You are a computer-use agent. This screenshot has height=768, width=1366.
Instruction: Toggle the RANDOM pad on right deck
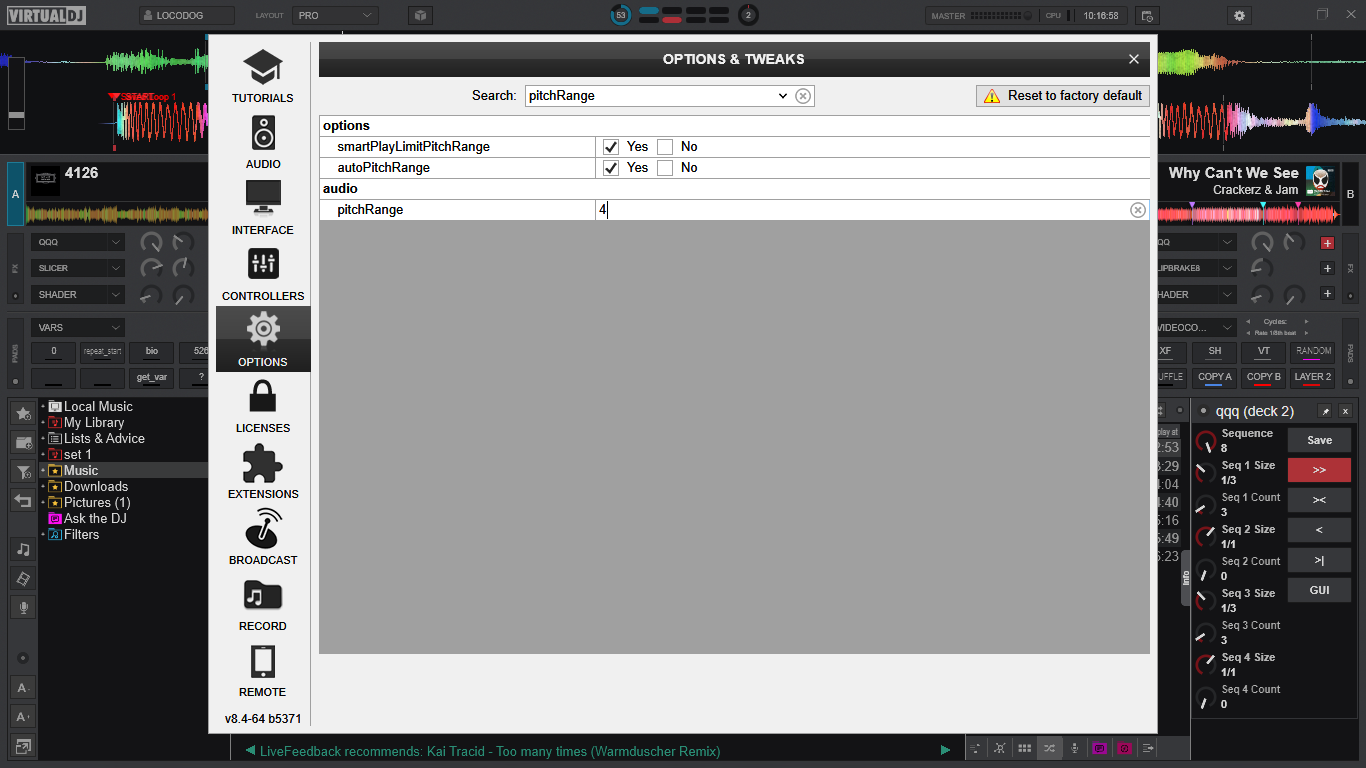pos(1313,352)
